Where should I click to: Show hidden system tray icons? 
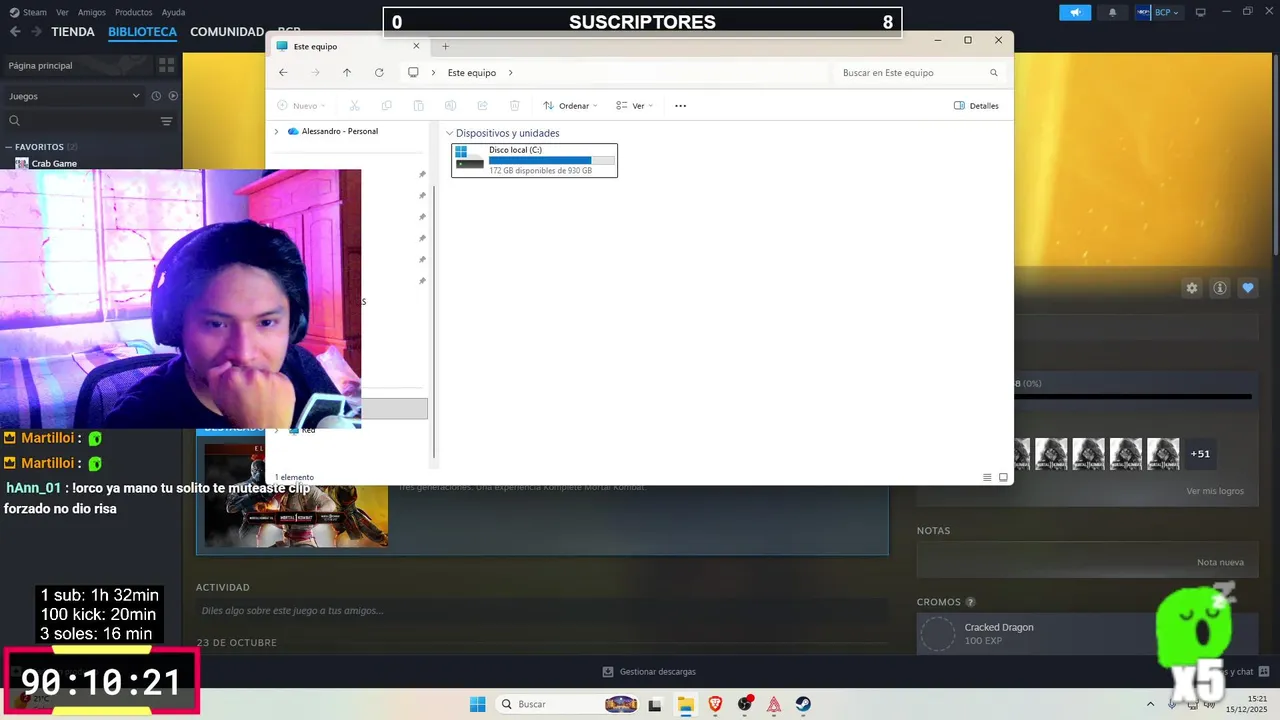1151,704
